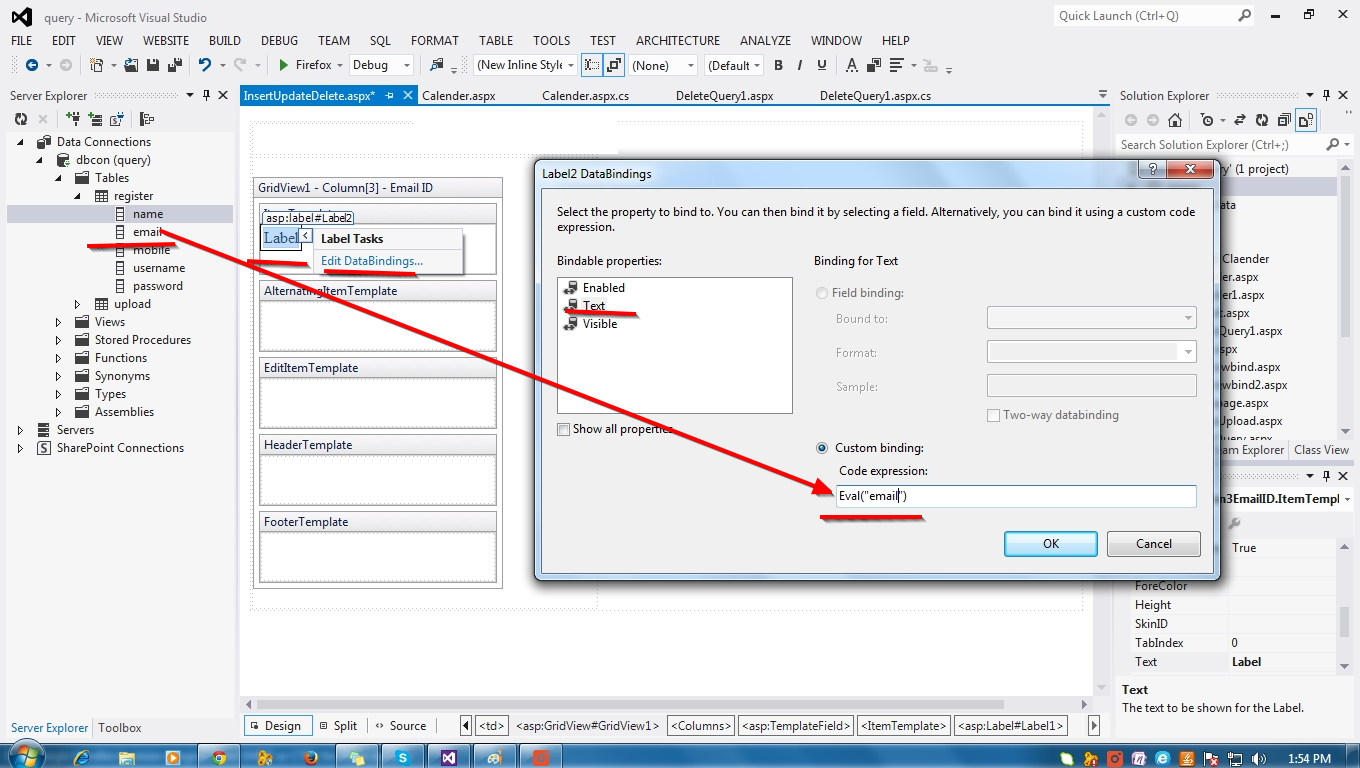Viewport: 1360px width, 768px height.
Task: Open the ARCHITECTURE menu
Action: tap(677, 40)
